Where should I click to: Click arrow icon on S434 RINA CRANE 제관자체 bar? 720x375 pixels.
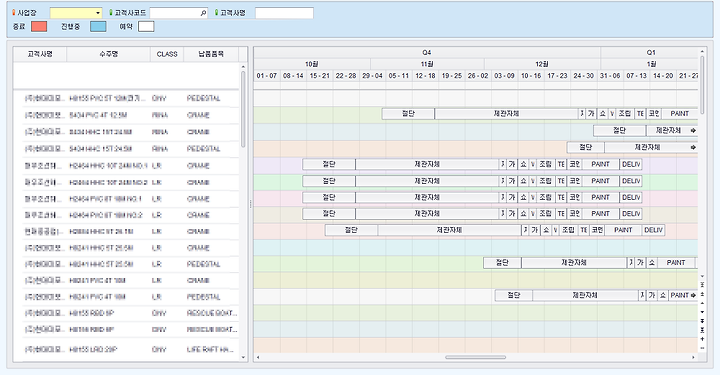693,131
